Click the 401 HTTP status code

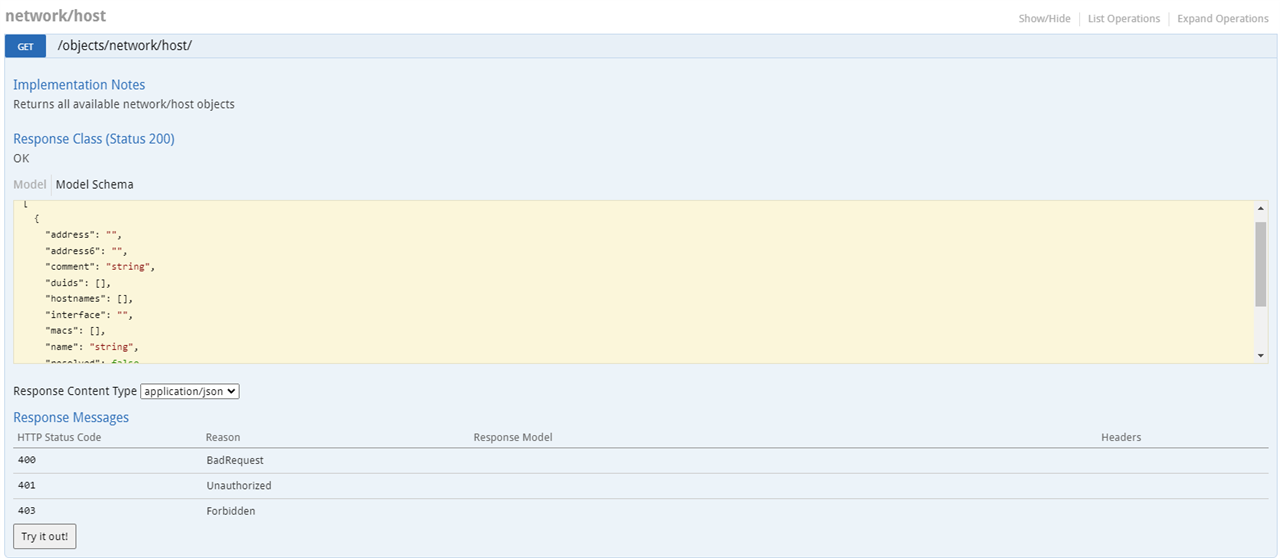click(27, 486)
